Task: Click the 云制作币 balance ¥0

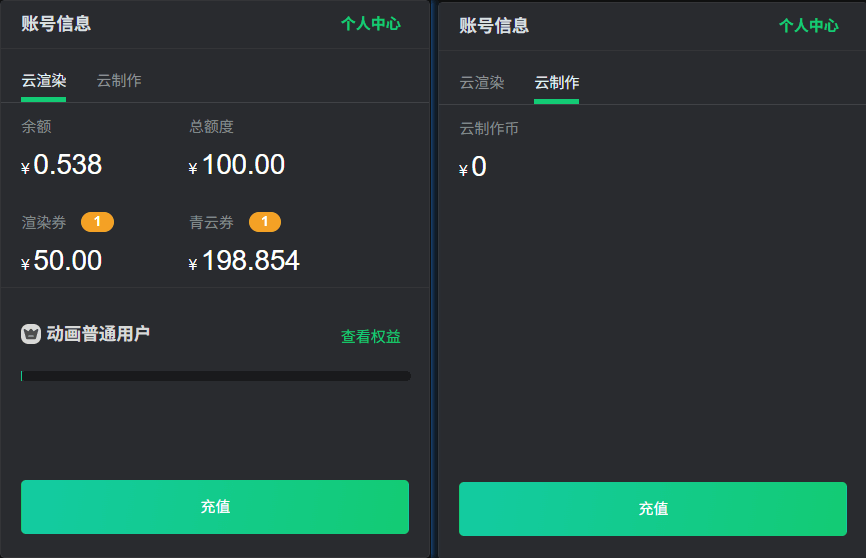Action: pyautogui.click(x=473, y=167)
